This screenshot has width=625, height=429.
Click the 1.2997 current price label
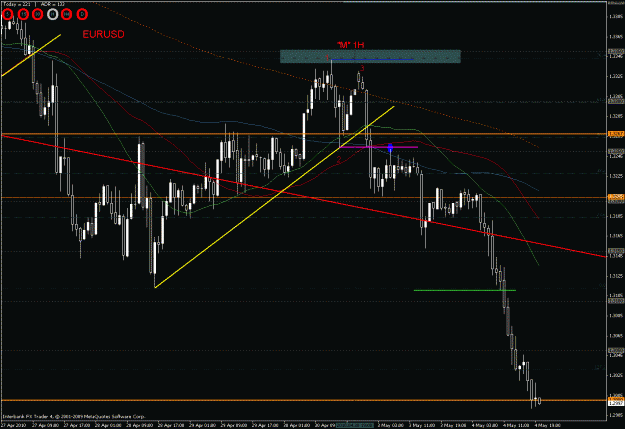(x=616, y=403)
